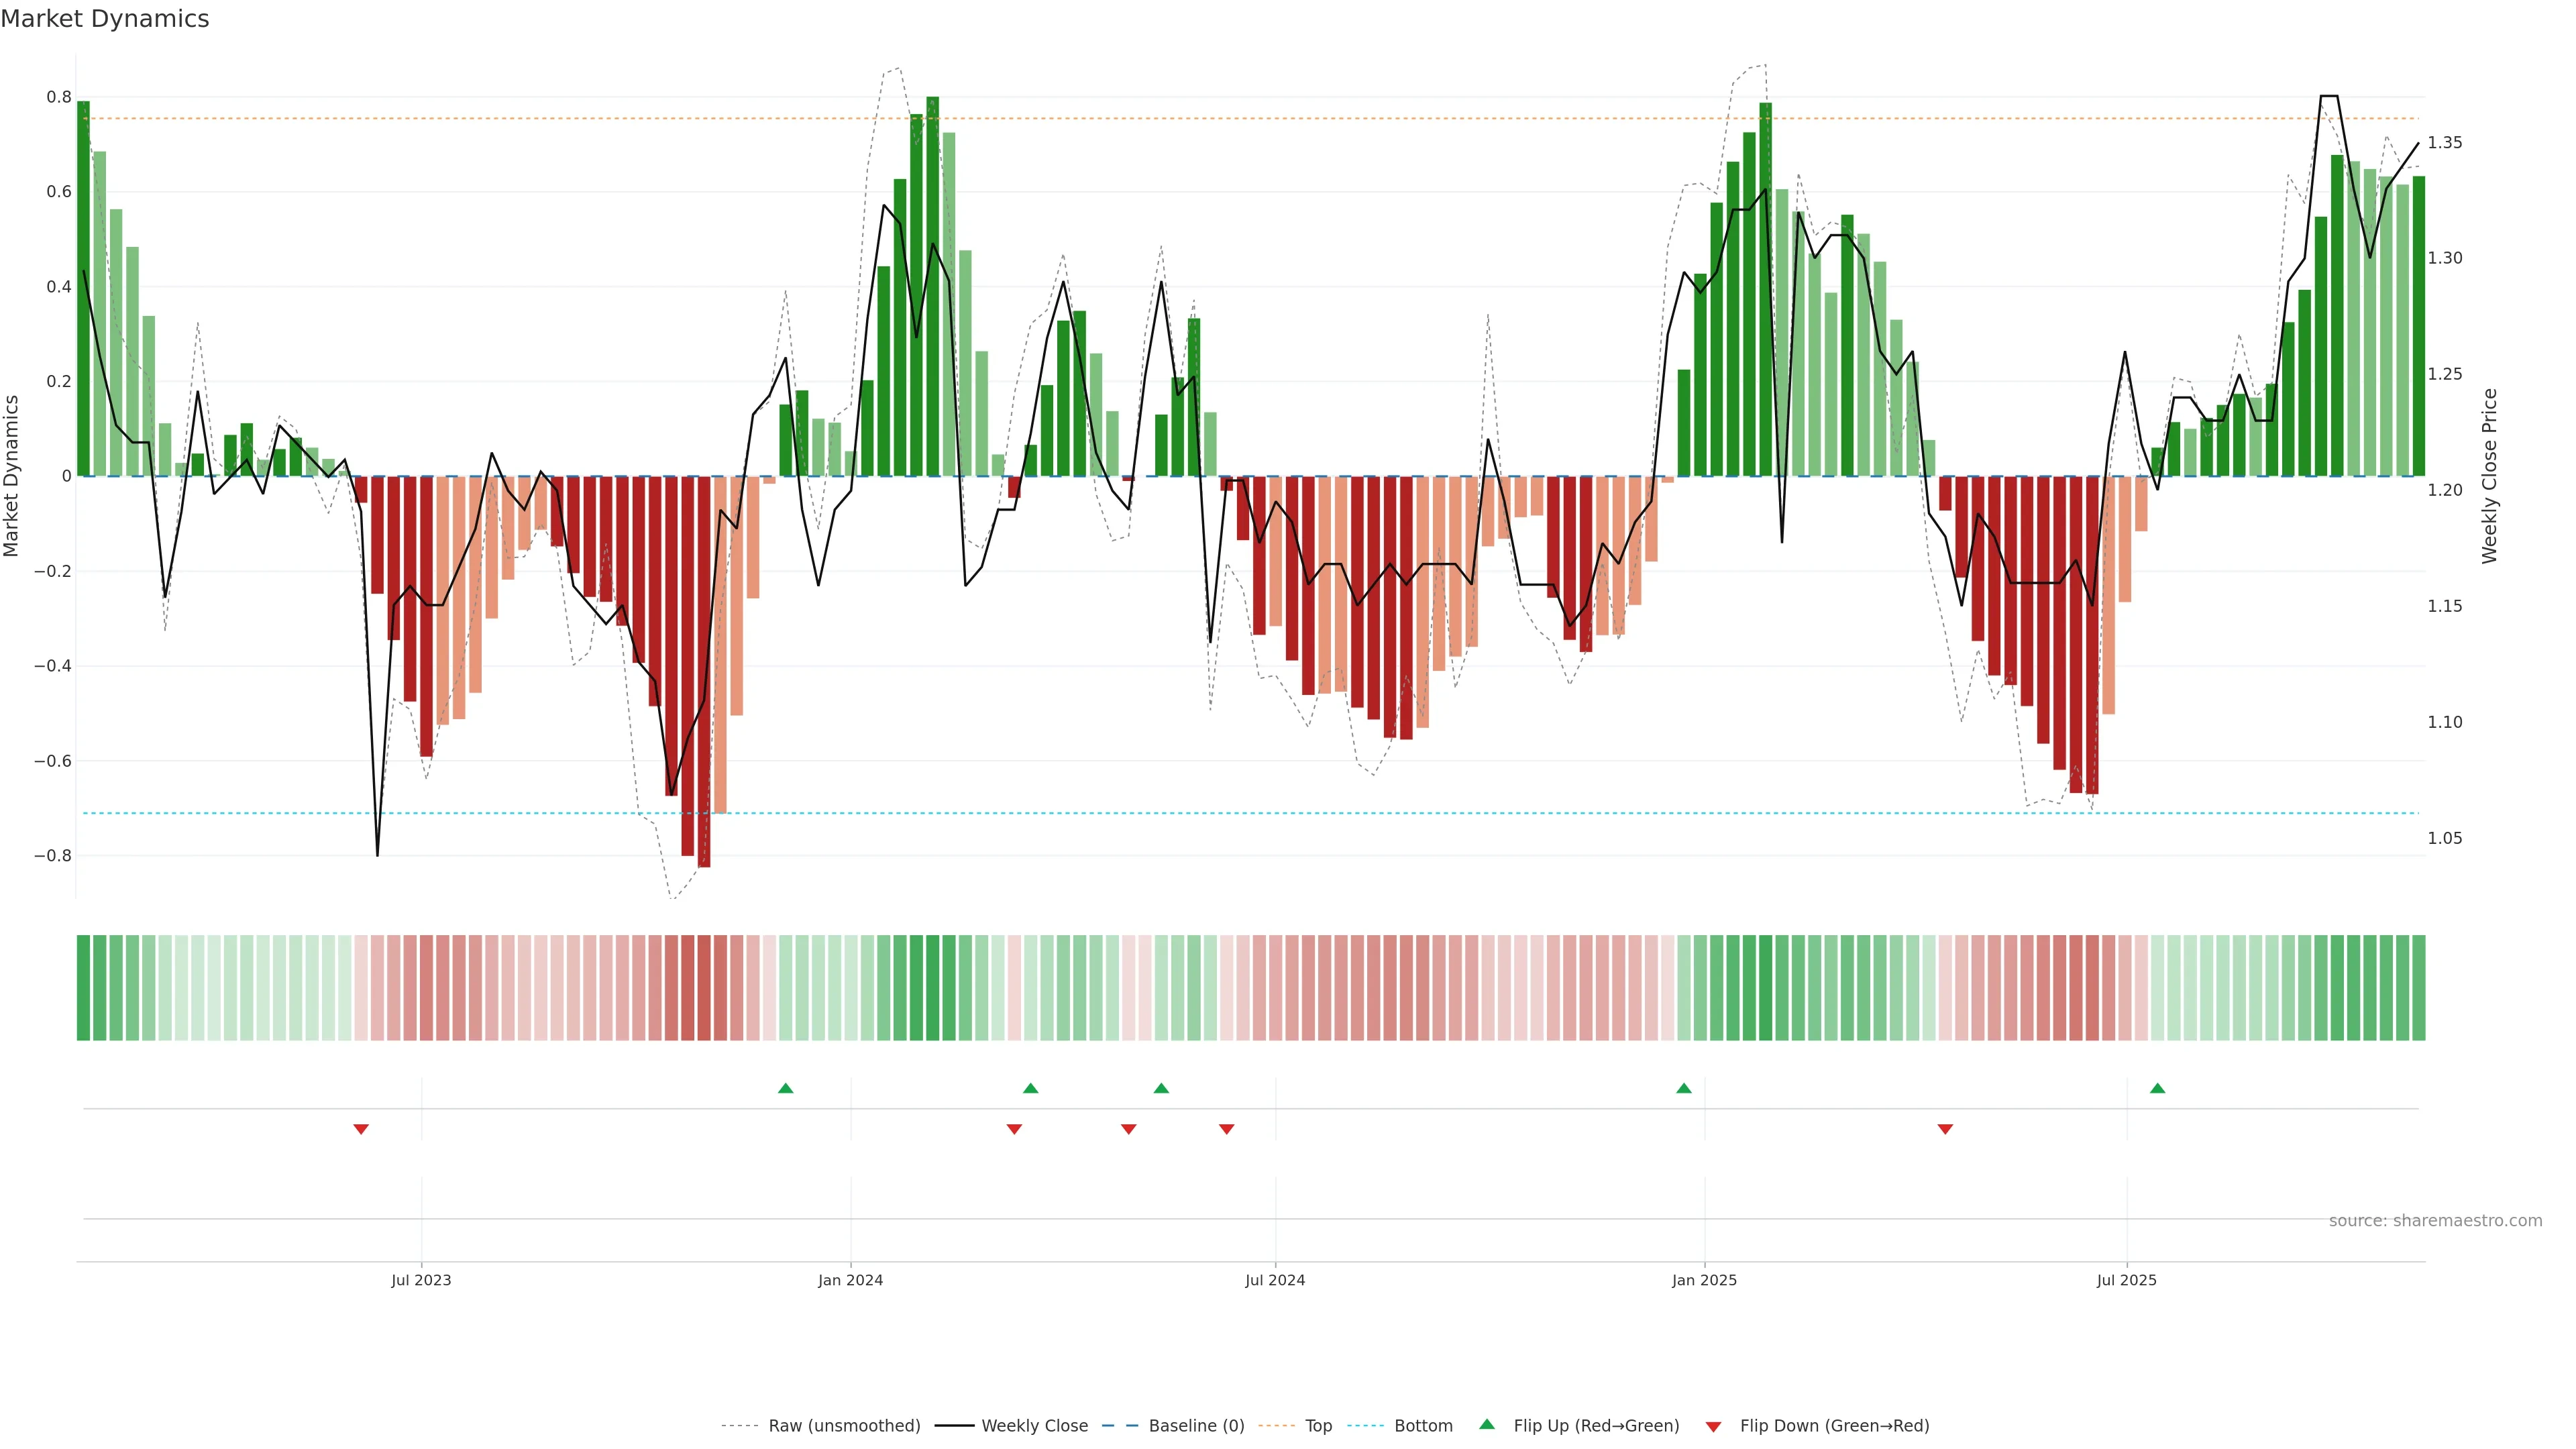
Task: Click the last red Flip Down triangle marker
Action: 1945,1129
